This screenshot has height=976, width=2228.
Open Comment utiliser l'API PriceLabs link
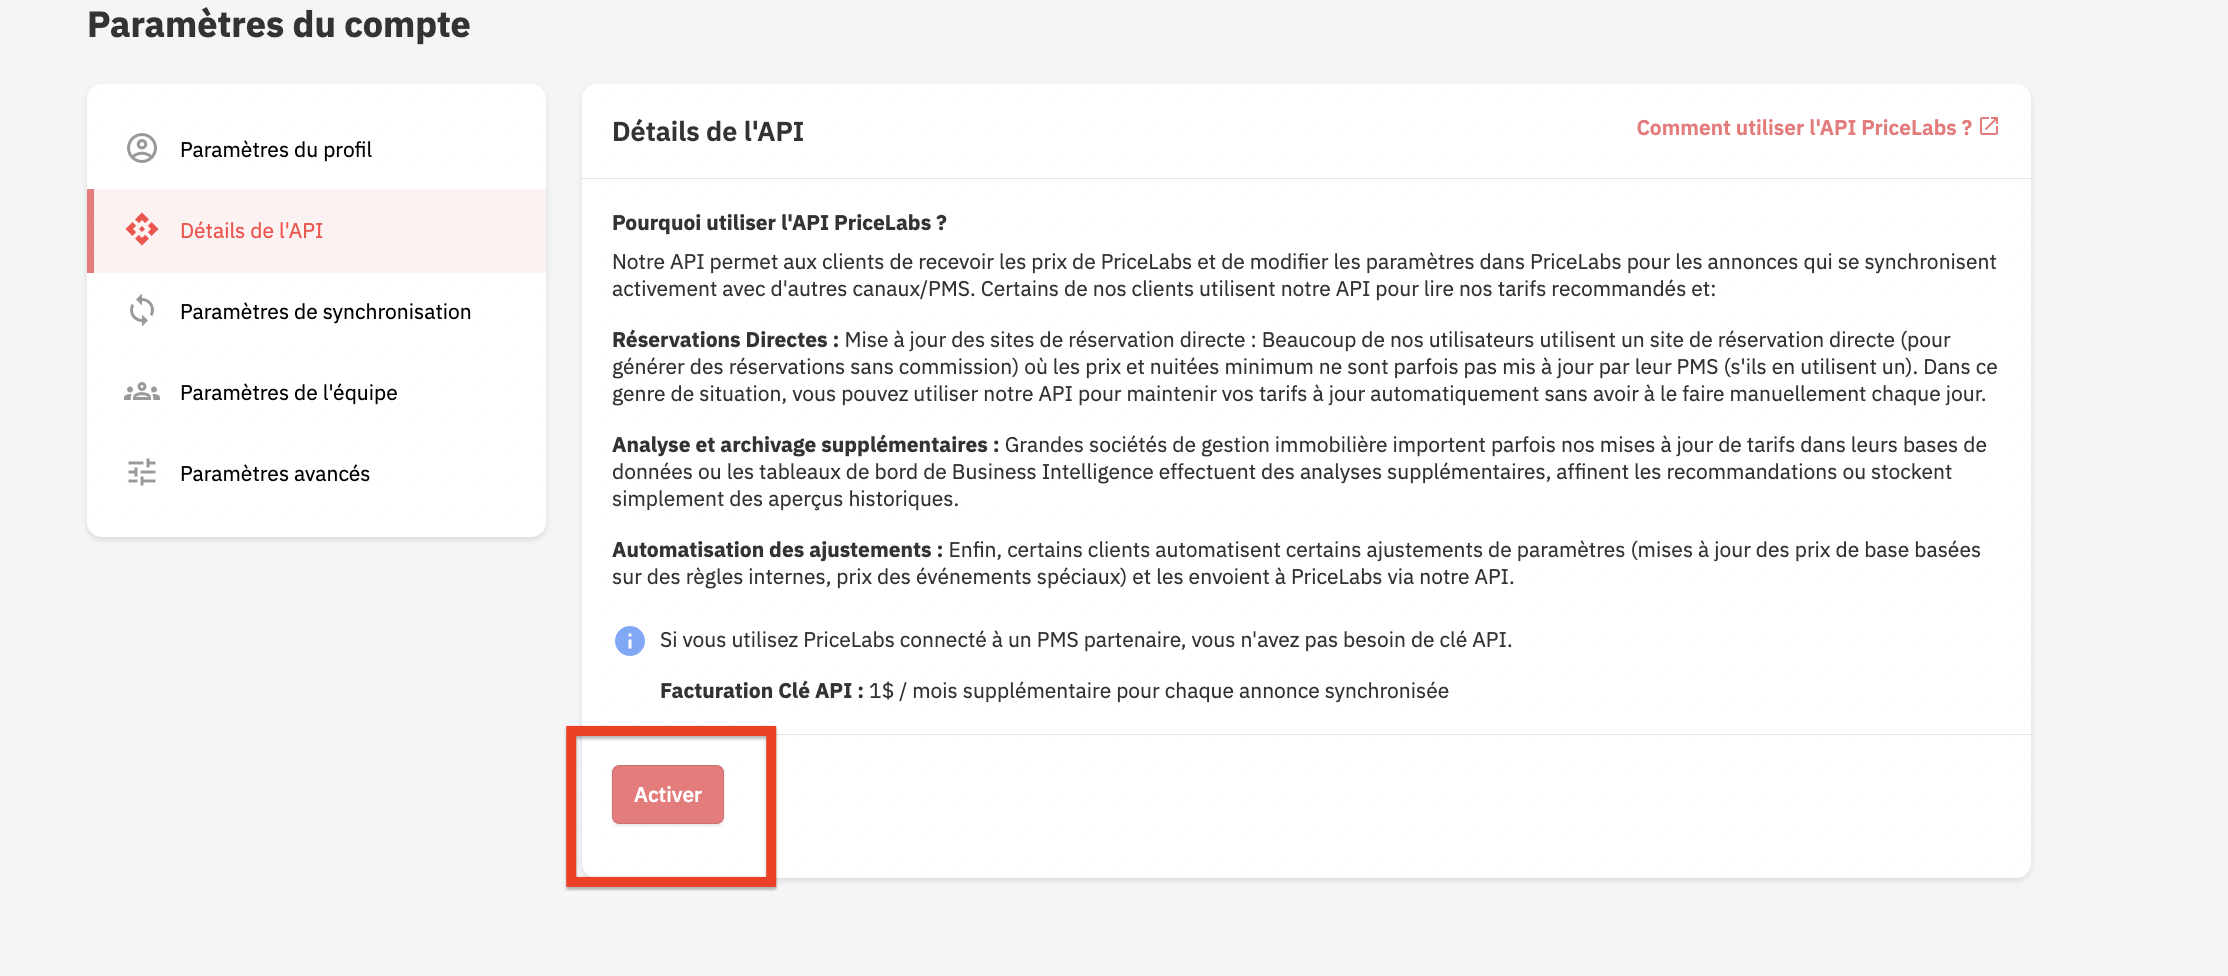[1804, 128]
